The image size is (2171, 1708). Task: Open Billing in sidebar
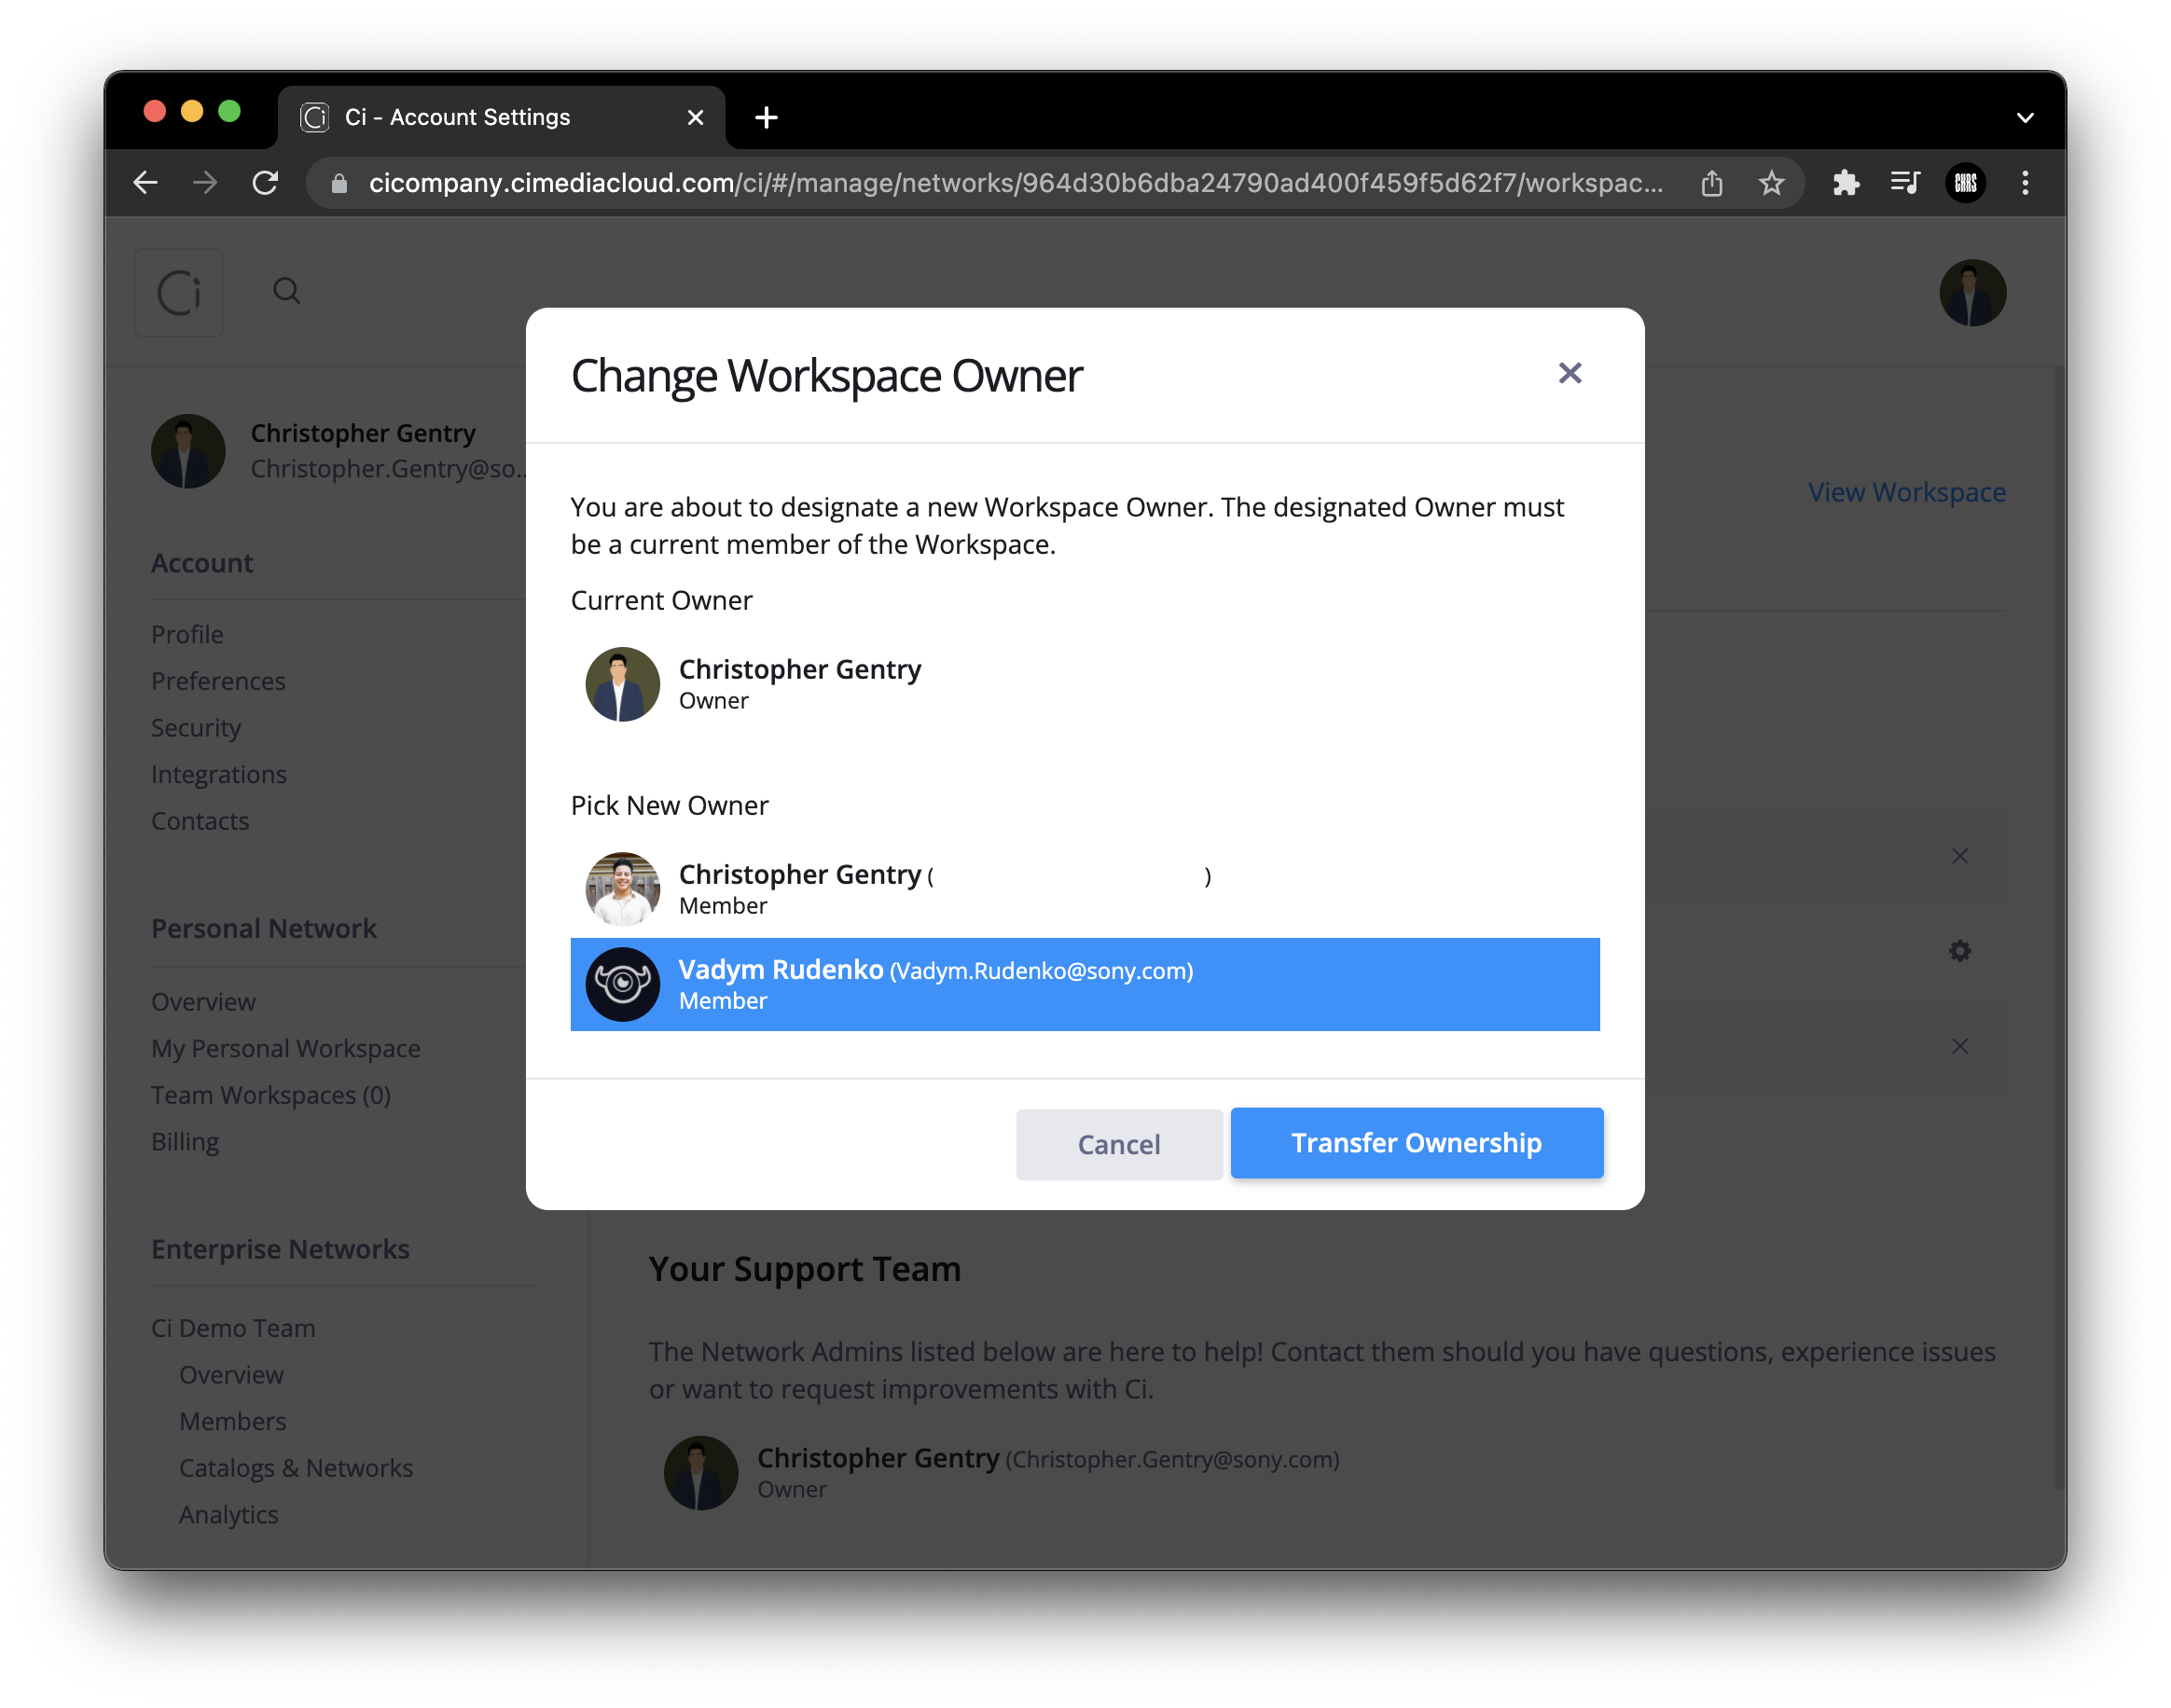185,1142
